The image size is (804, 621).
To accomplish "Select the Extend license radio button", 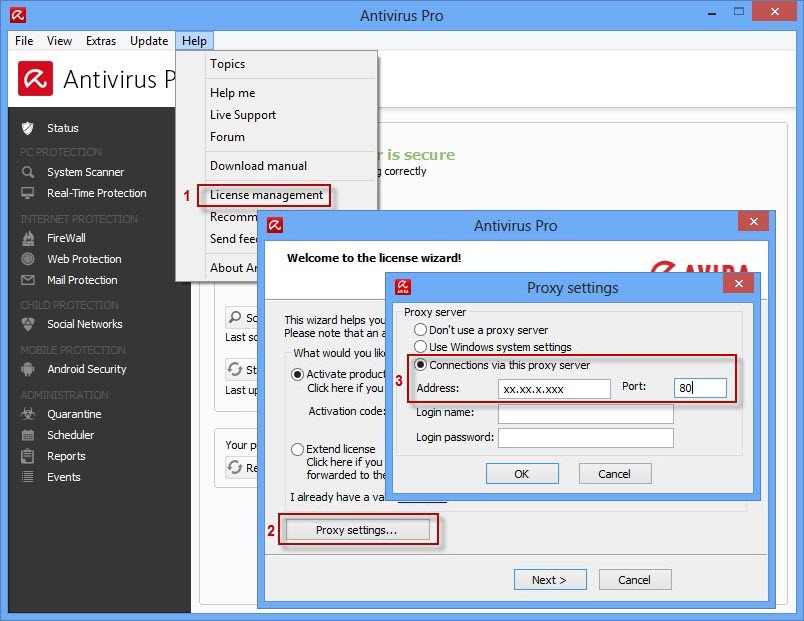I will 297,449.
